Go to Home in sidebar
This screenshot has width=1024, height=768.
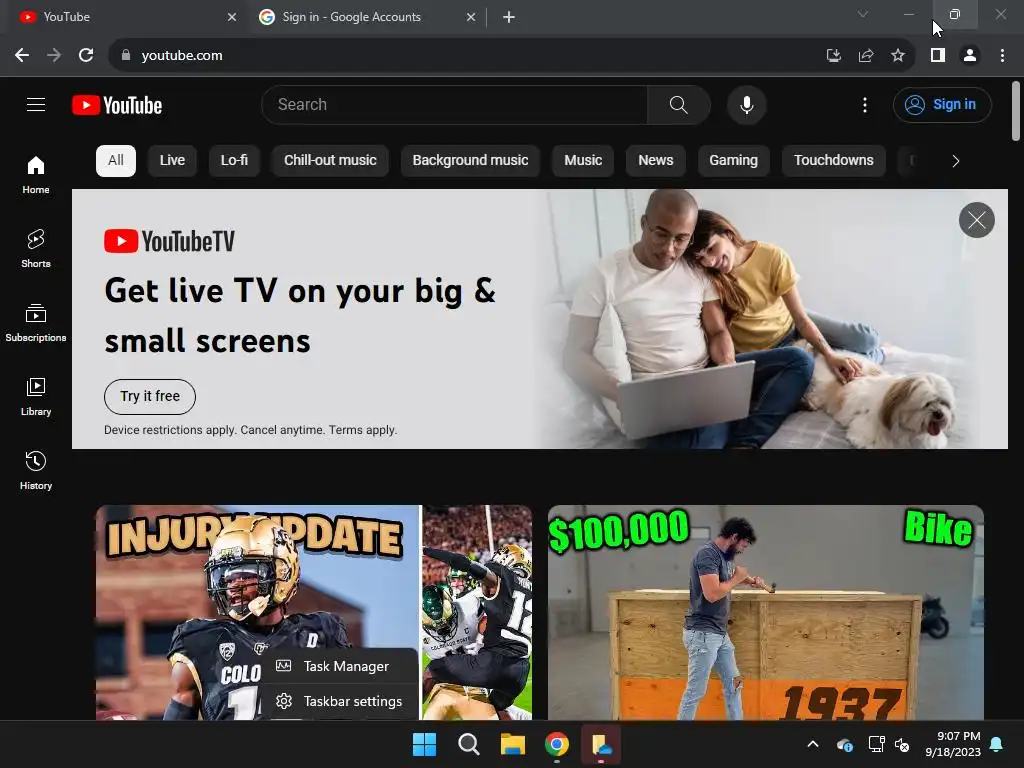click(x=36, y=174)
